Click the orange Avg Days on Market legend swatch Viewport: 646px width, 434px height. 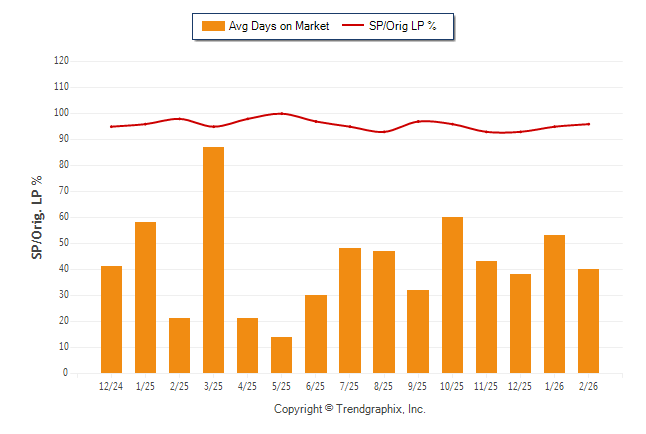coord(212,26)
